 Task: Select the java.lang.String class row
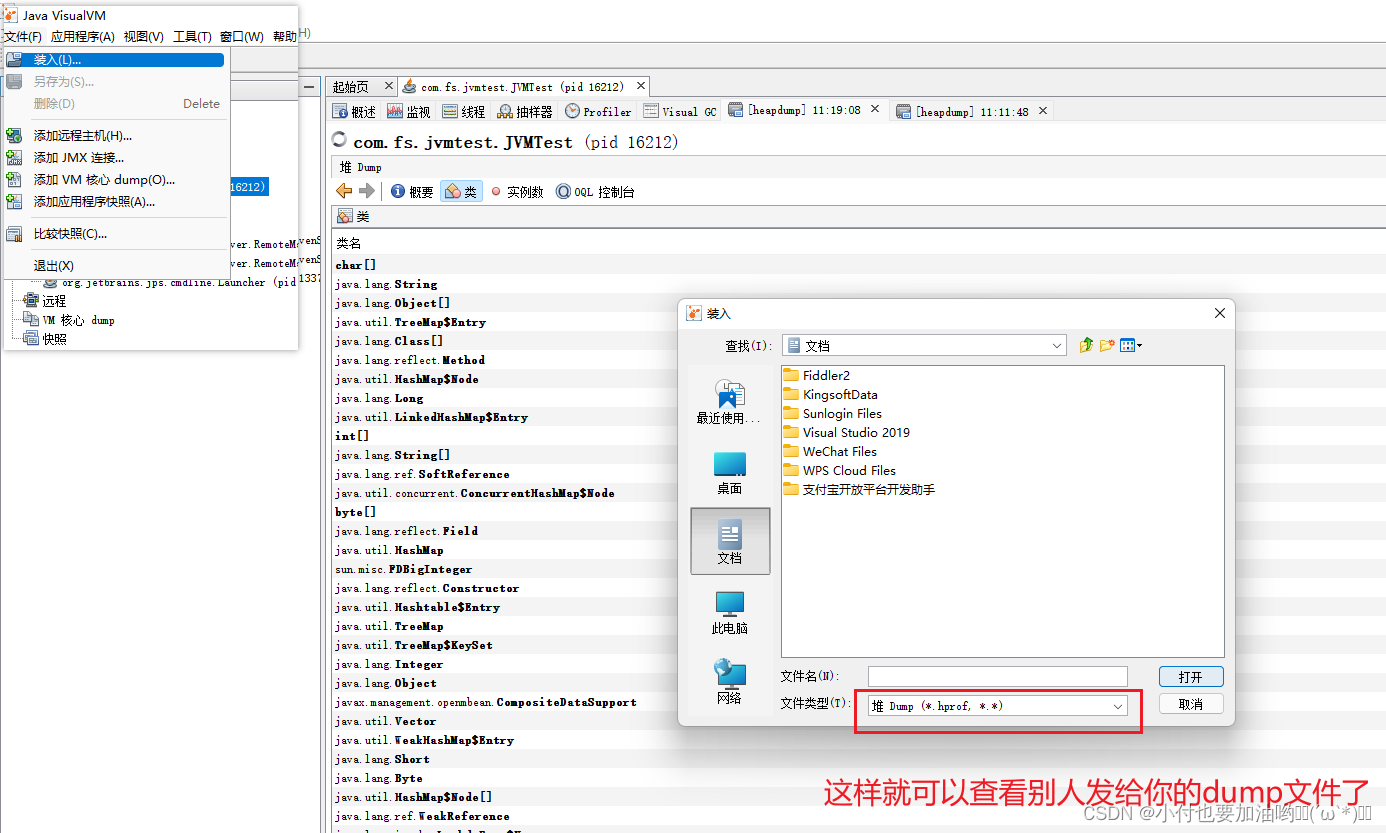coord(860,284)
